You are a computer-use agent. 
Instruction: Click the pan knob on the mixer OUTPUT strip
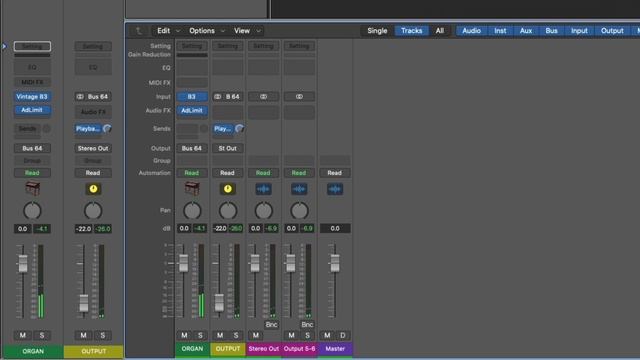[x=228, y=211]
